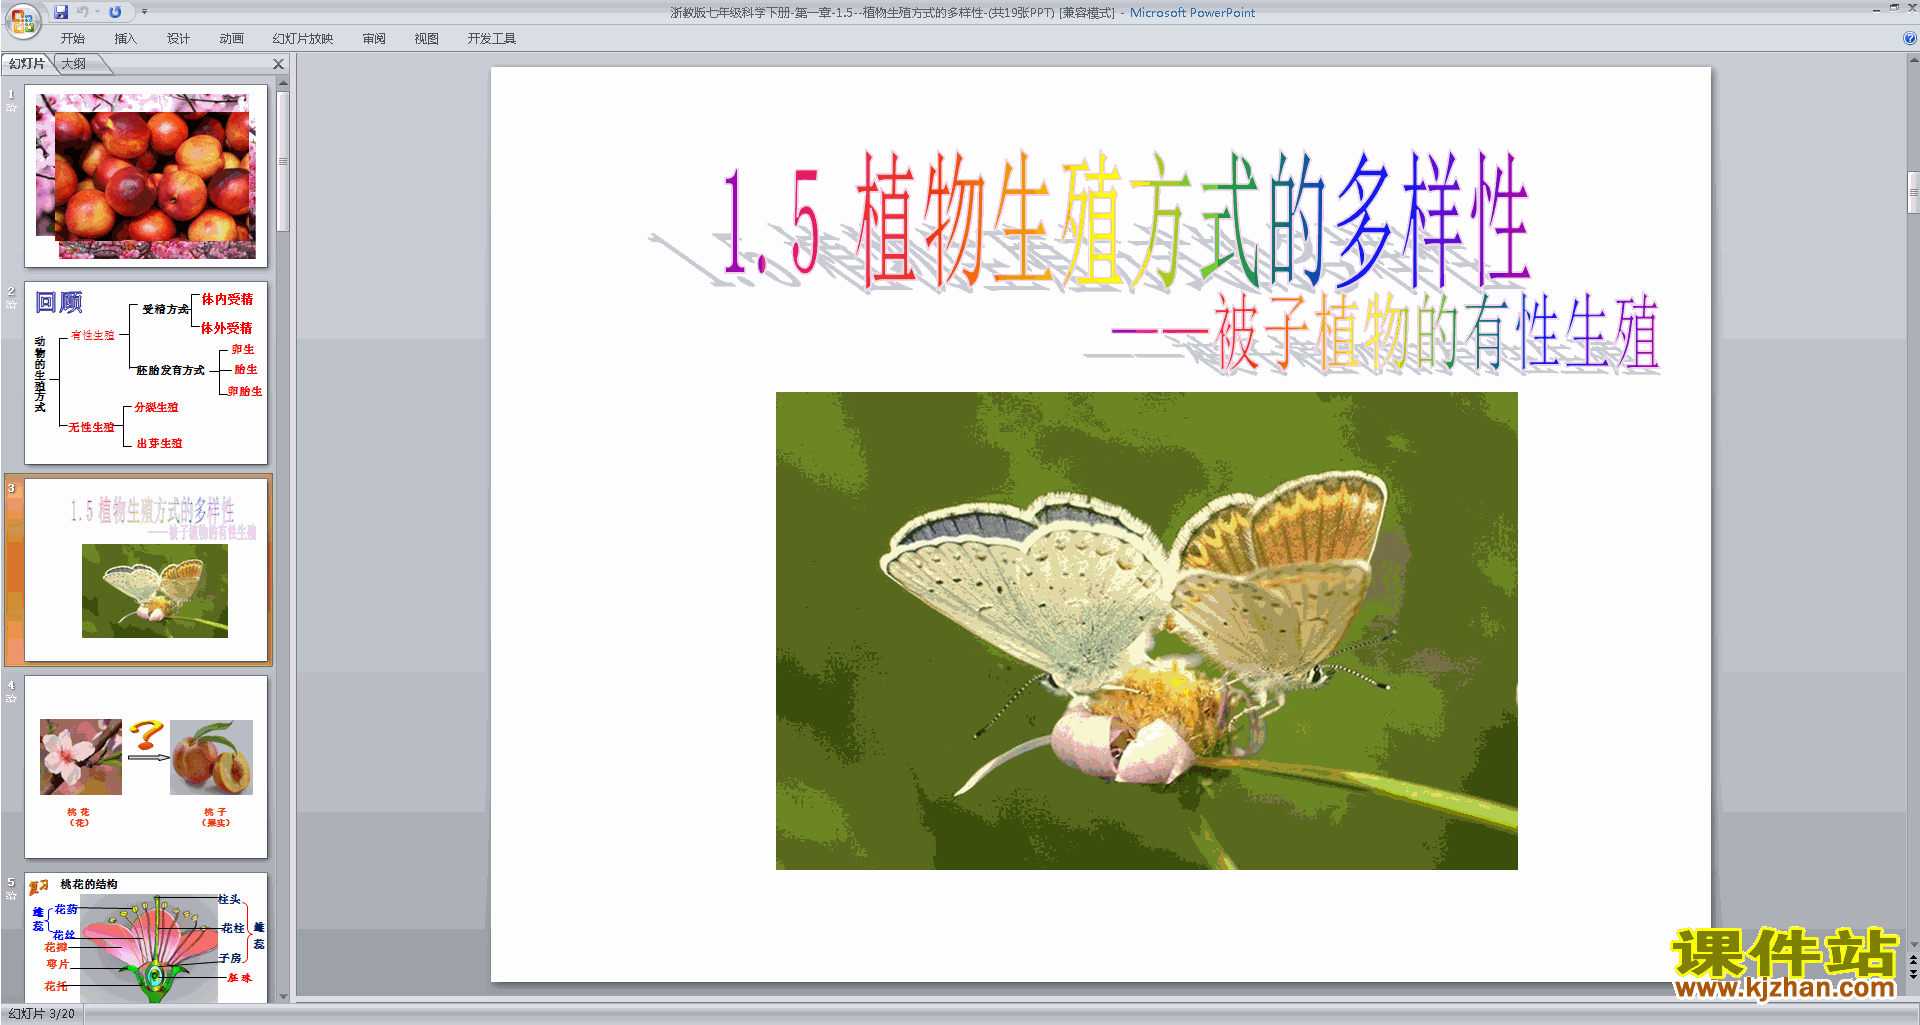This screenshot has width=1920, height=1025.
Task: Open the Customize Quick Access Toolbar dropdown
Action: coord(144,12)
